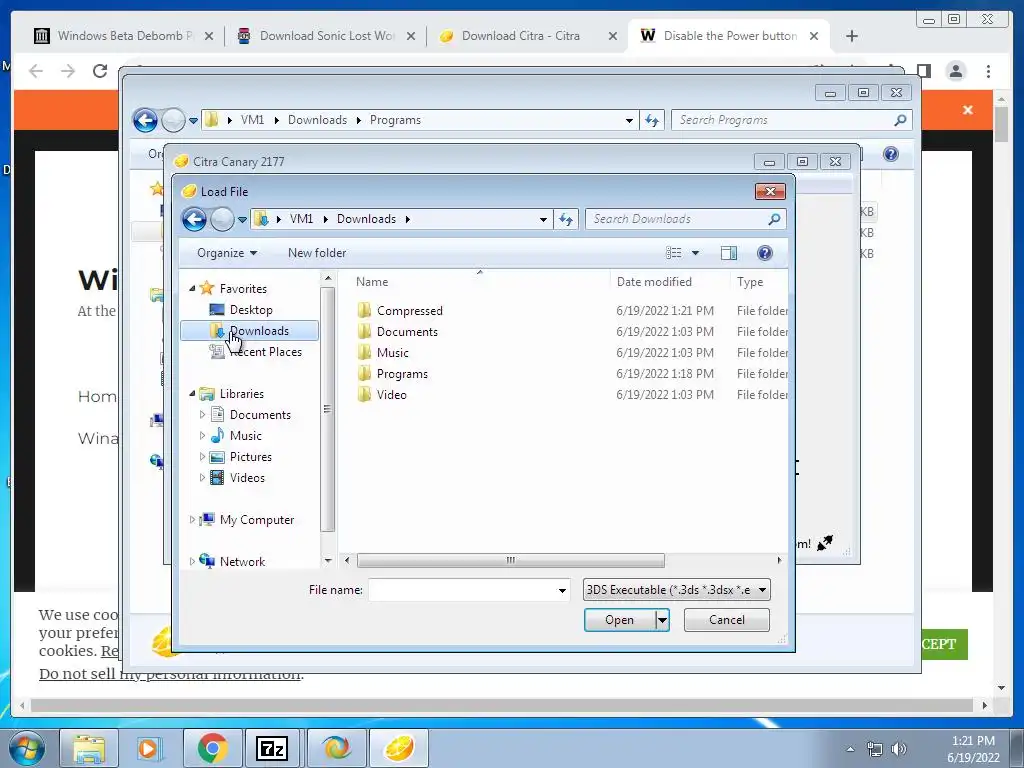Select Programs folder in file list
The image size is (1024, 768).
click(x=402, y=374)
